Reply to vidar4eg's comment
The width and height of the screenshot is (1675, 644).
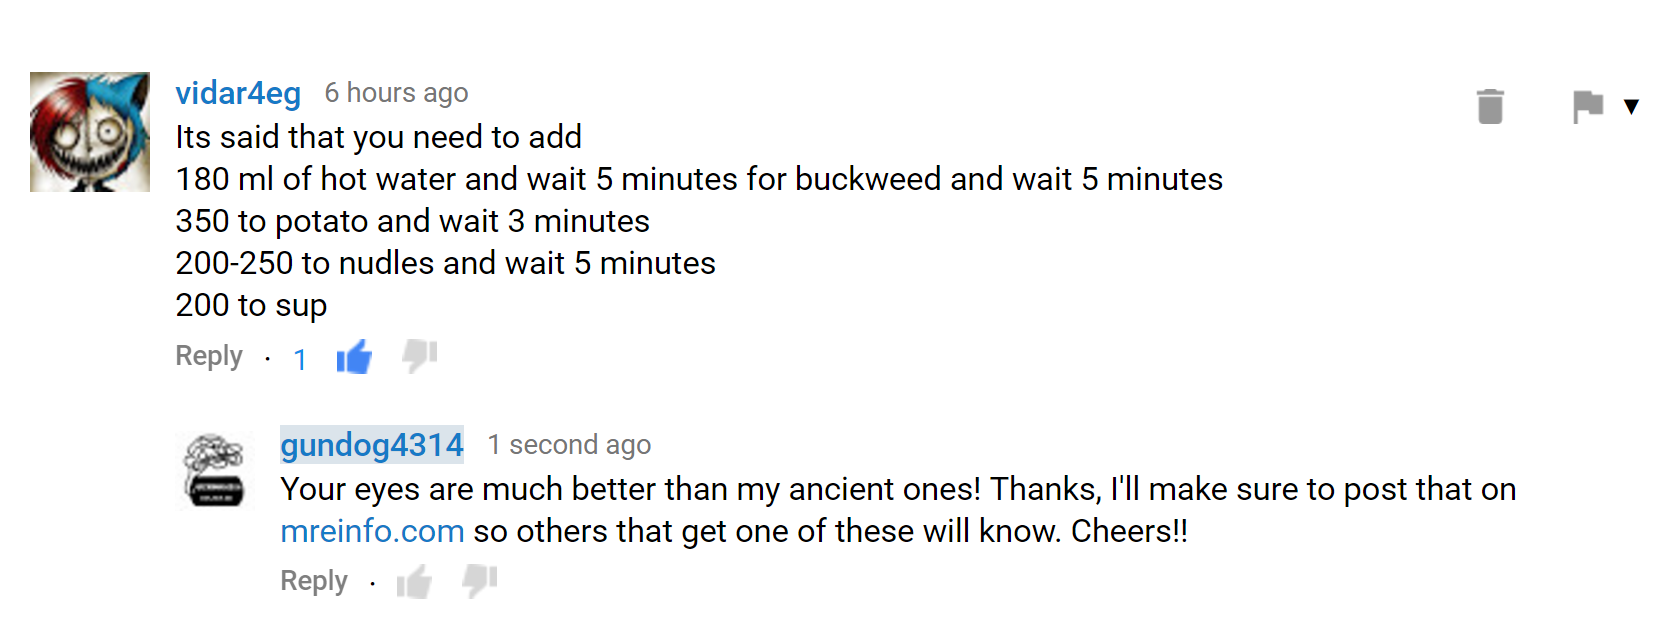(209, 356)
